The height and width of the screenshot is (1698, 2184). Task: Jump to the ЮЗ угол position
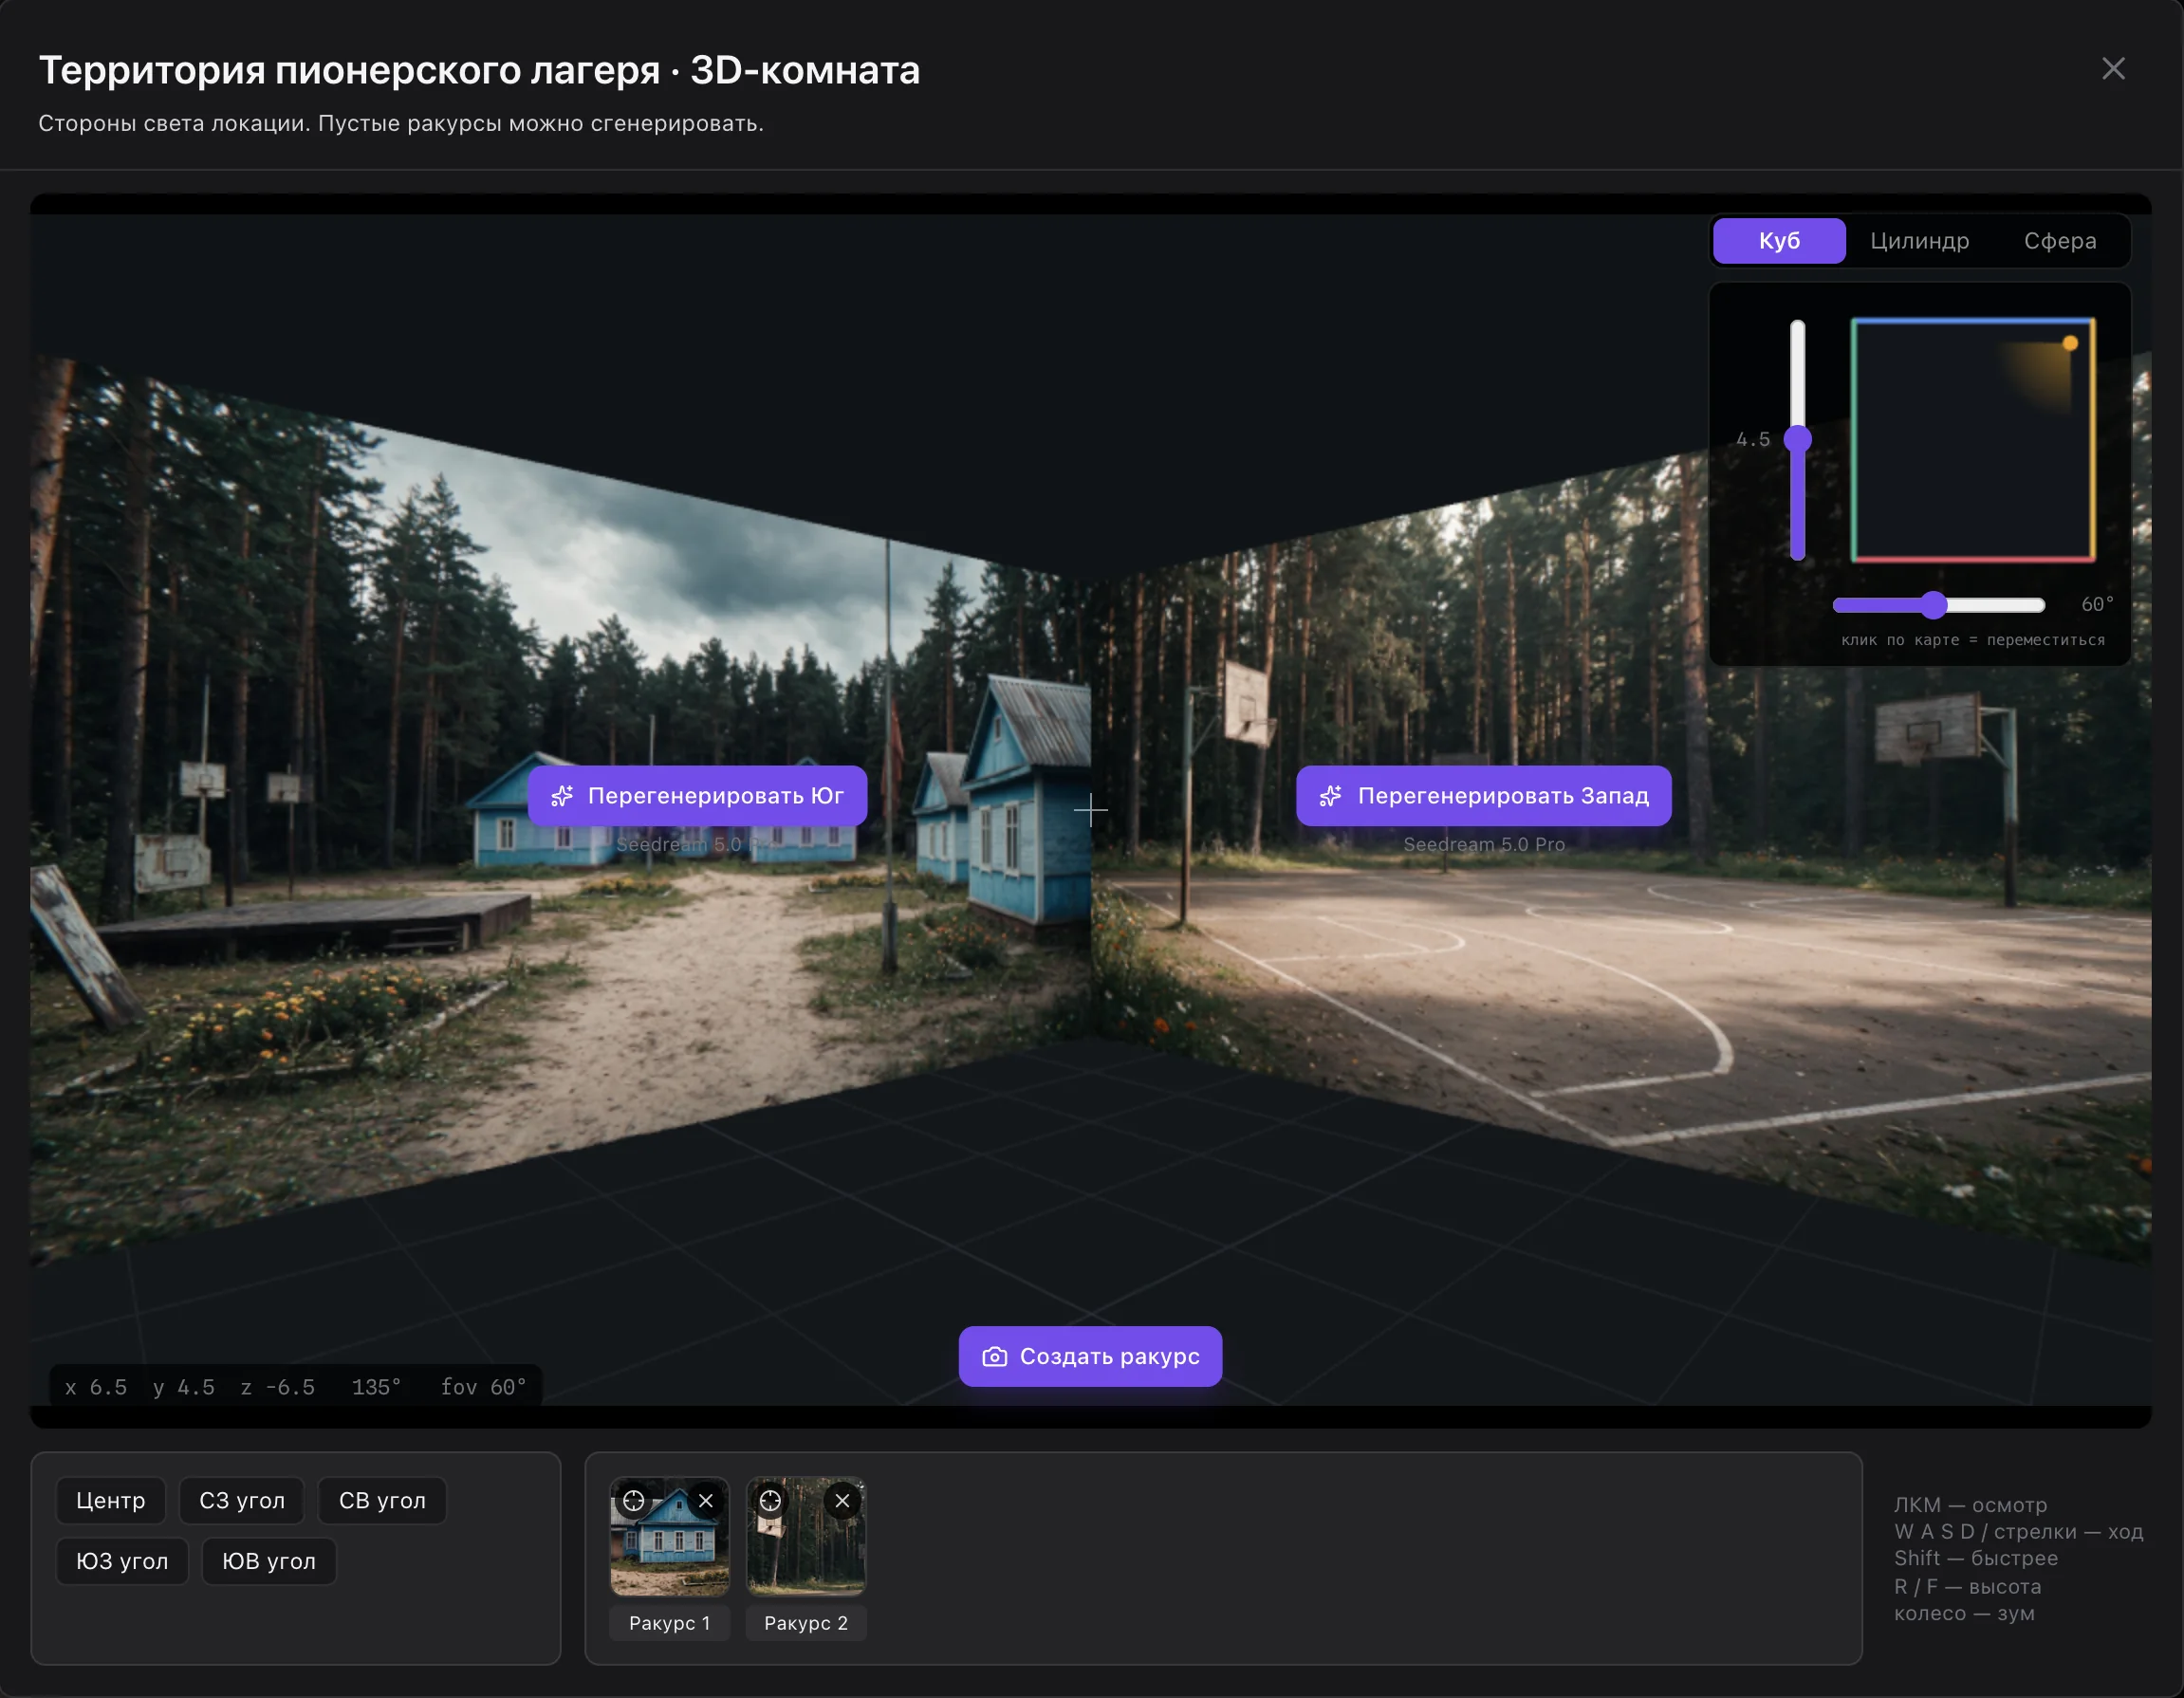122,1561
